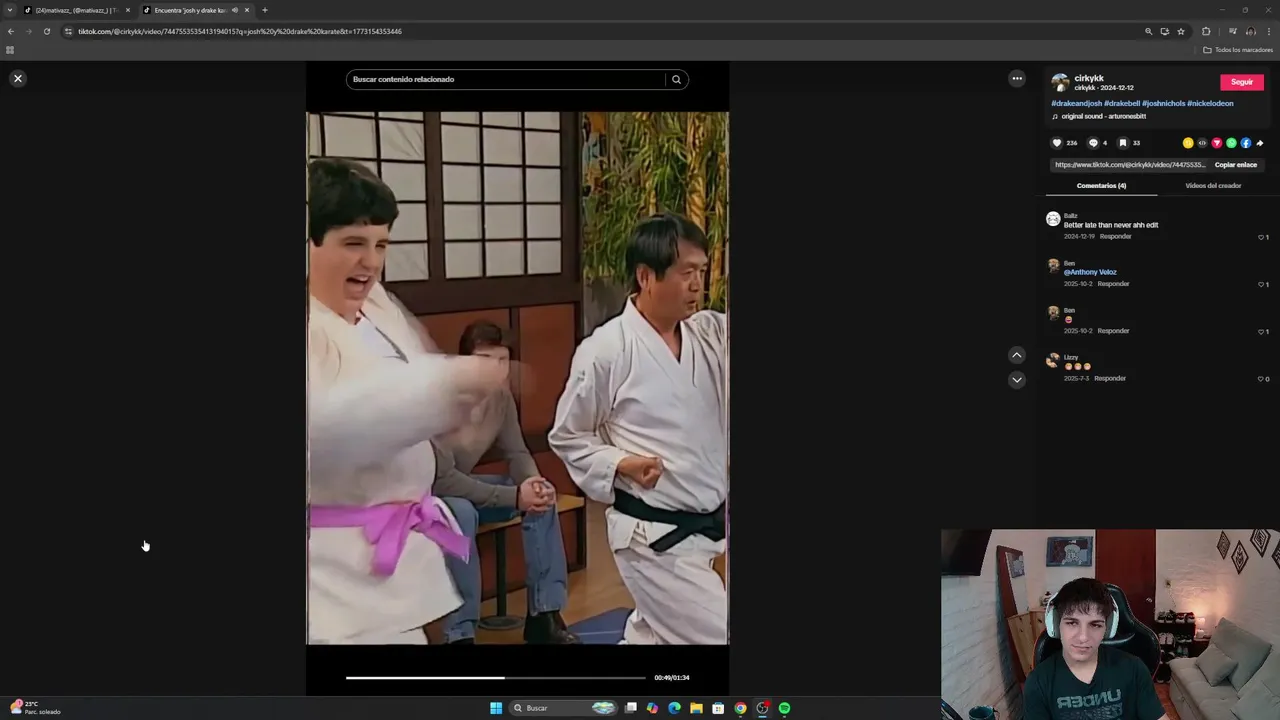Switch to Comentarios (4) tab
Viewport: 1280px width, 720px height.
pyautogui.click(x=1101, y=185)
